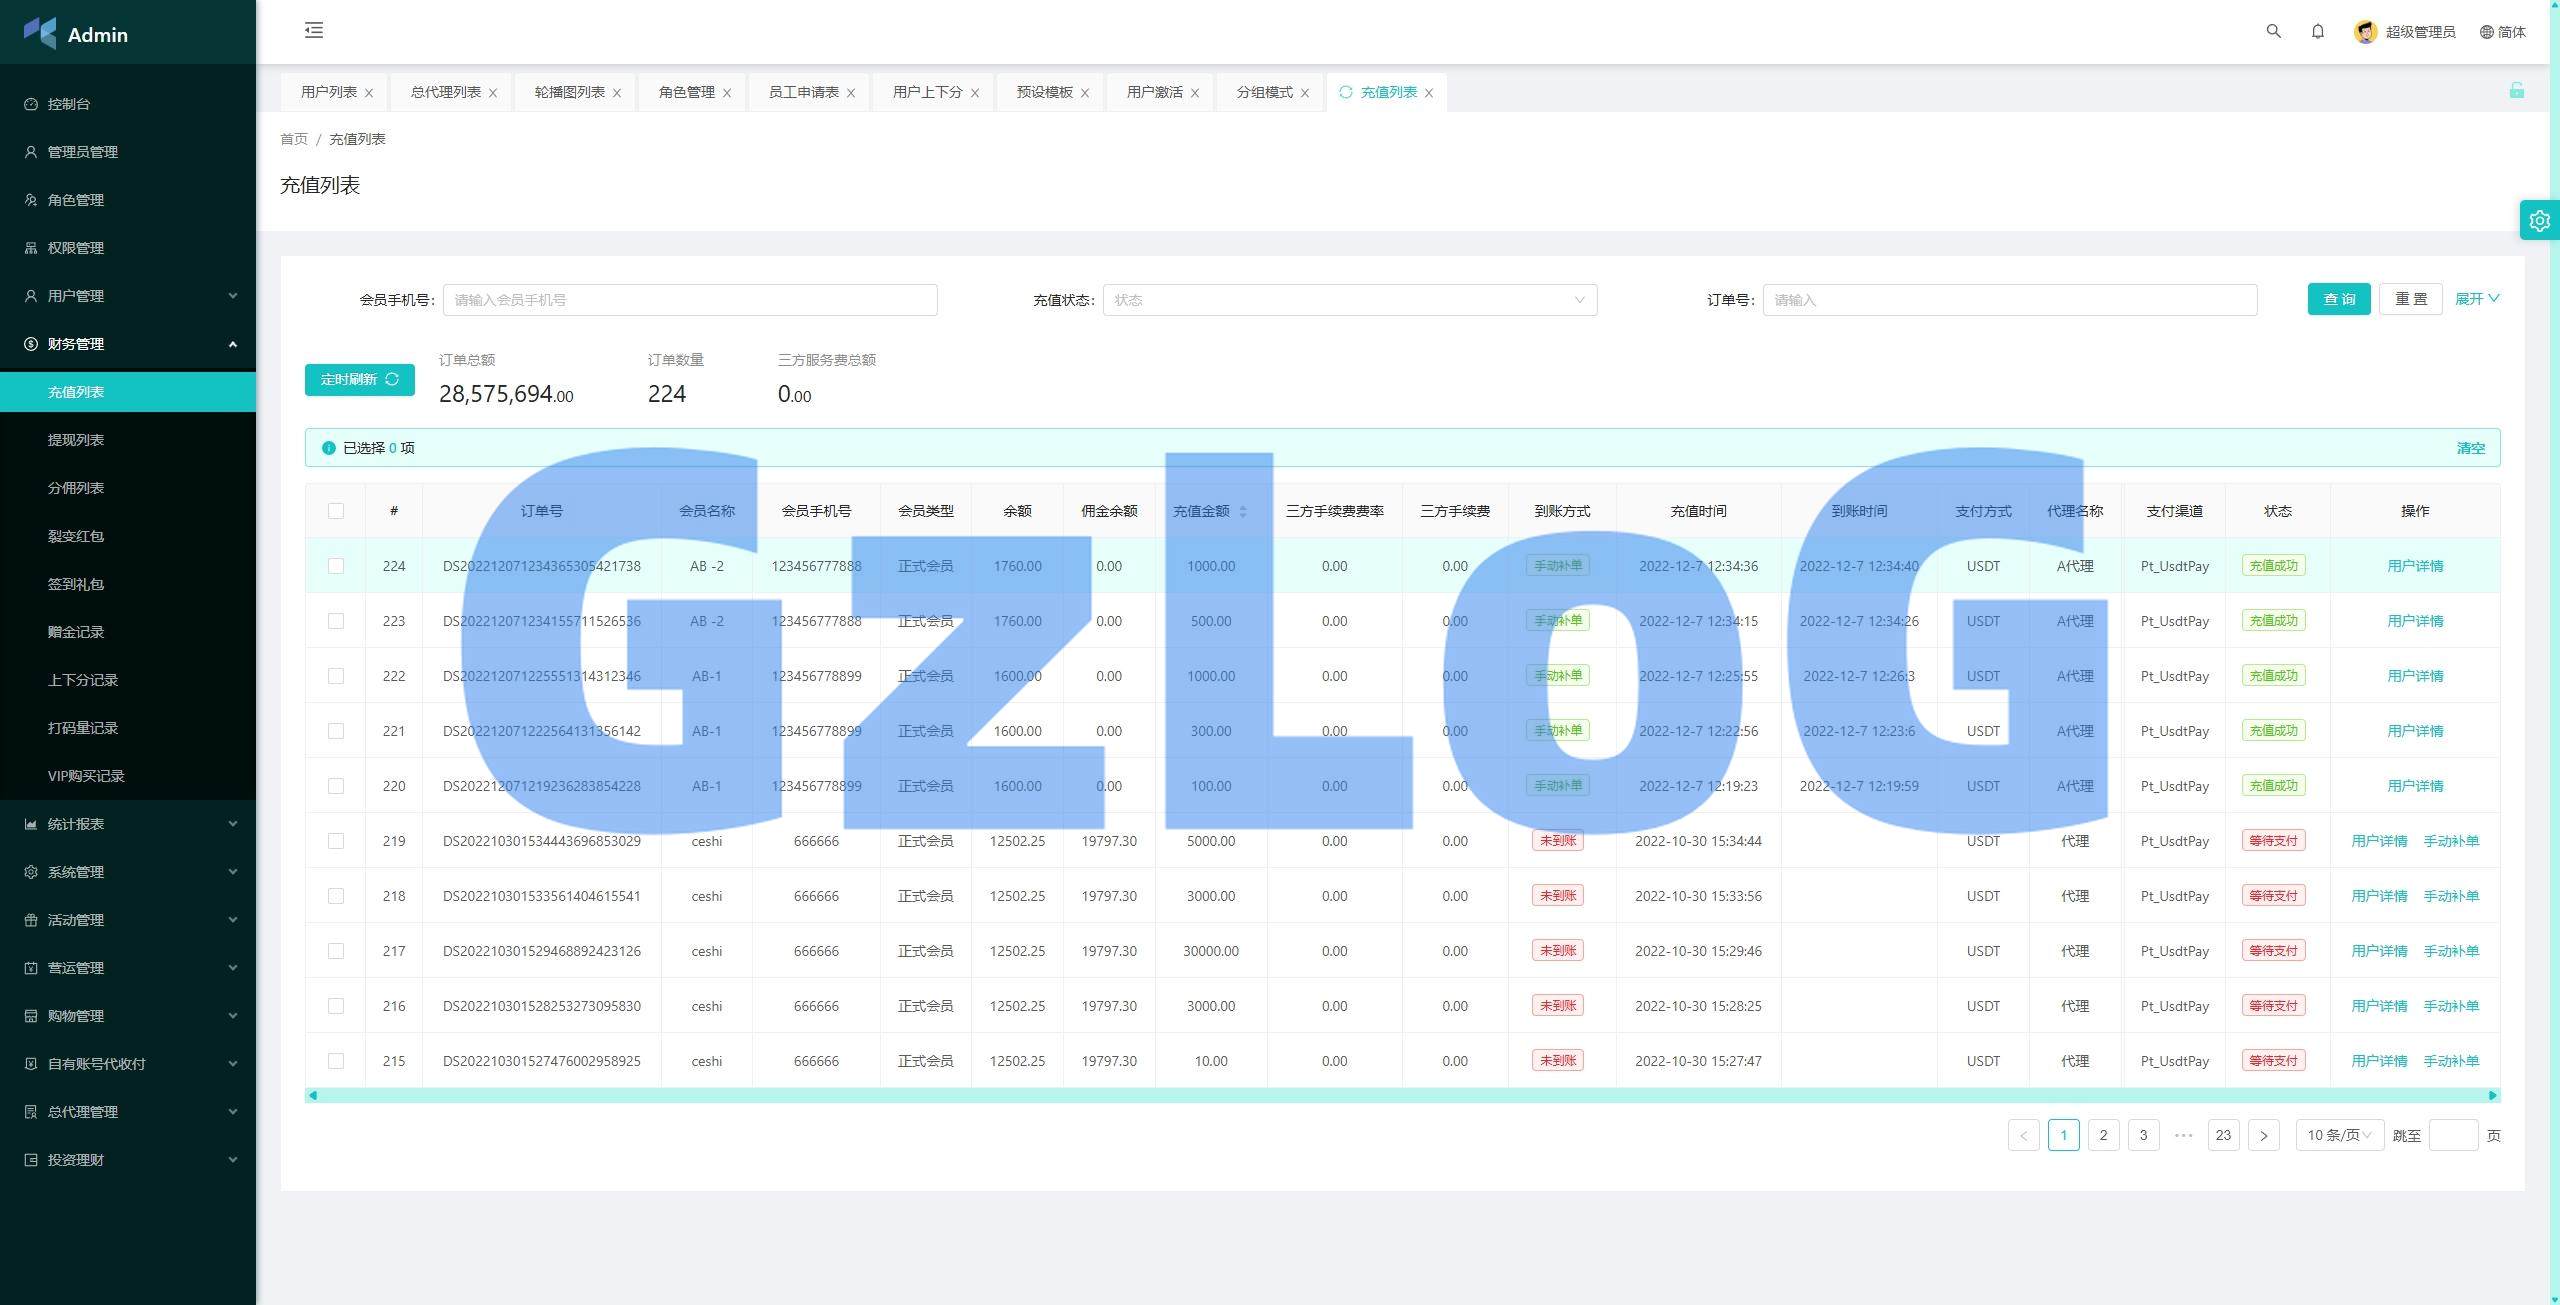2560x1305 pixels.
Task: Click the 简体 language globe icon
Action: pos(2486,32)
